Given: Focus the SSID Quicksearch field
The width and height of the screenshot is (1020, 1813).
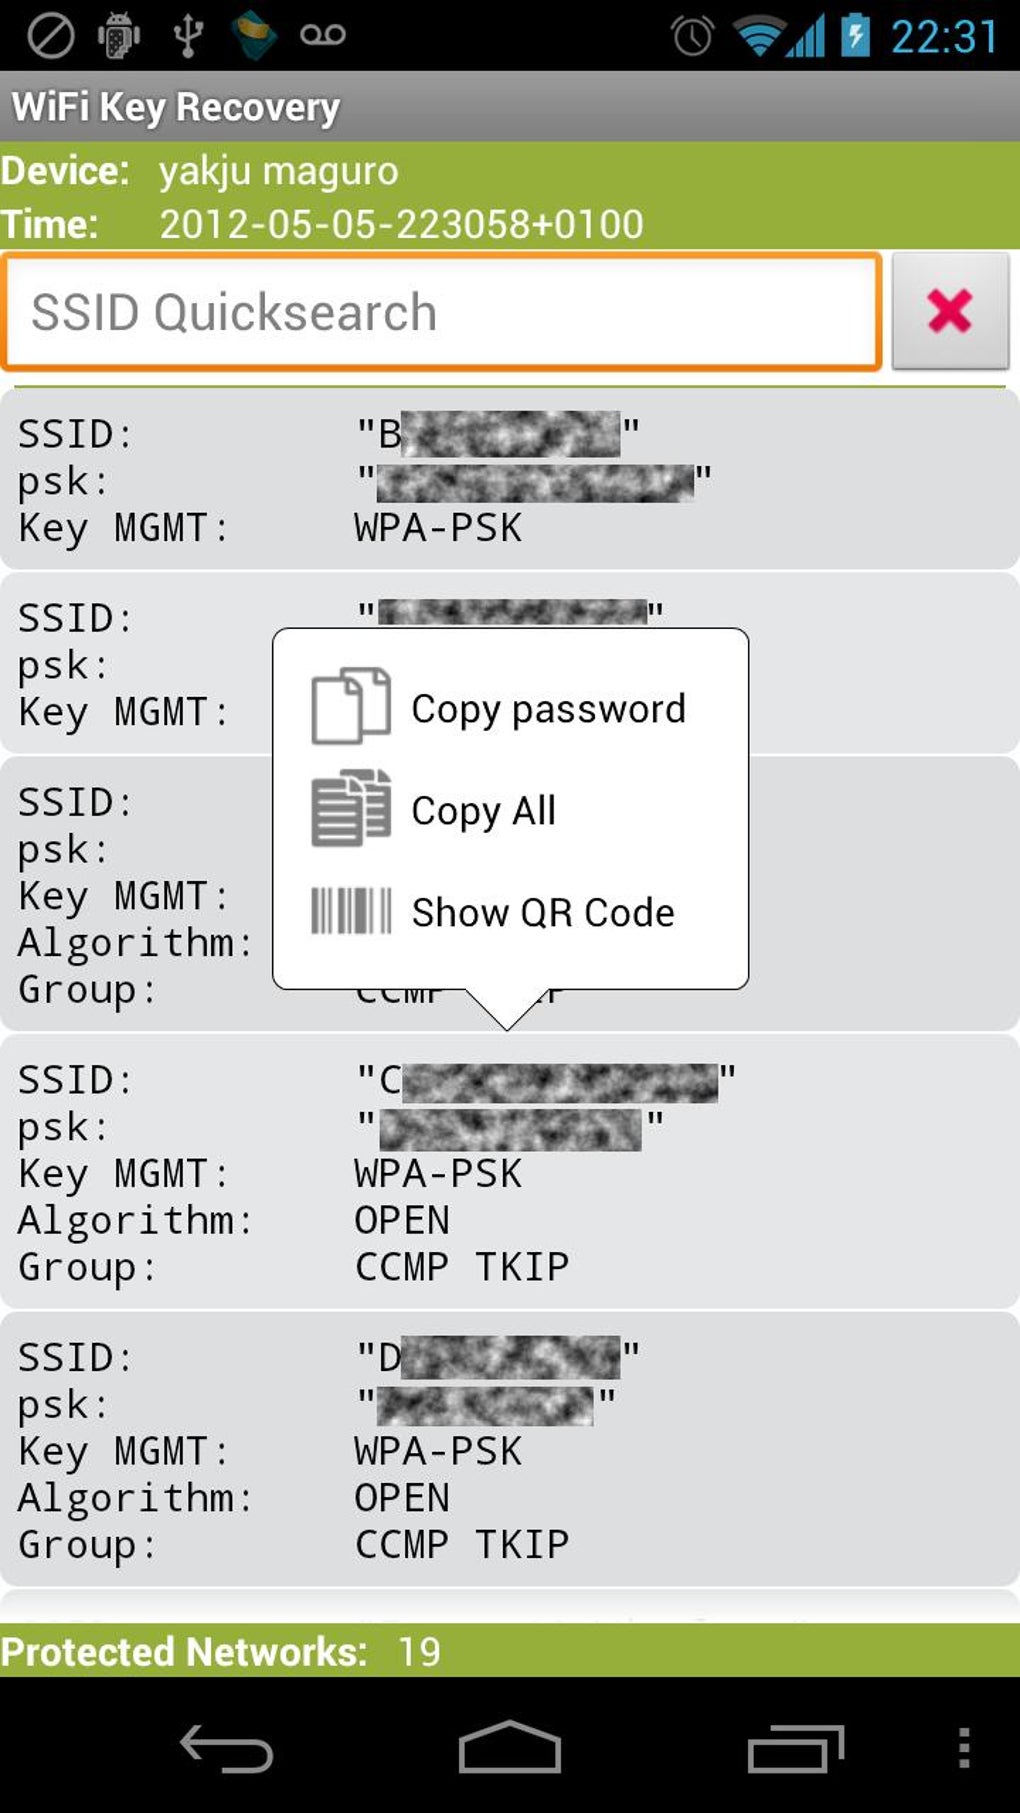Looking at the screenshot, I should [442, 312].
